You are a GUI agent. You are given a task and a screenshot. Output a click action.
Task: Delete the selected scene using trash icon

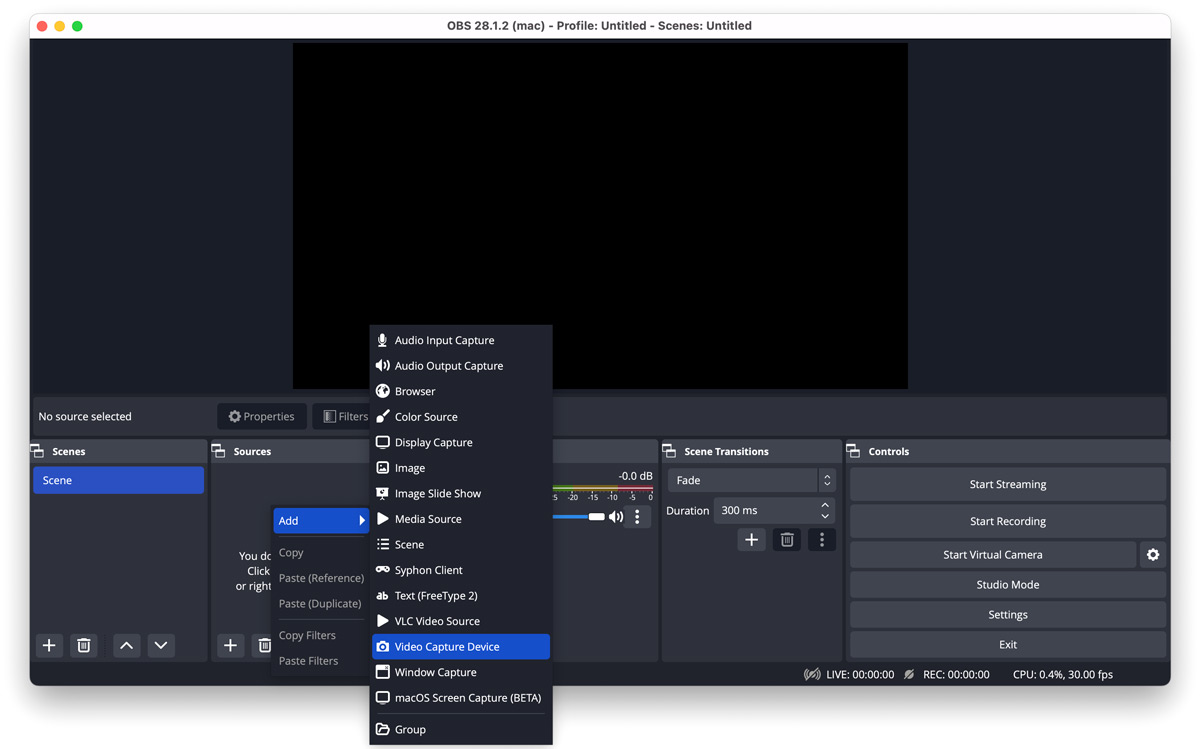84,645
